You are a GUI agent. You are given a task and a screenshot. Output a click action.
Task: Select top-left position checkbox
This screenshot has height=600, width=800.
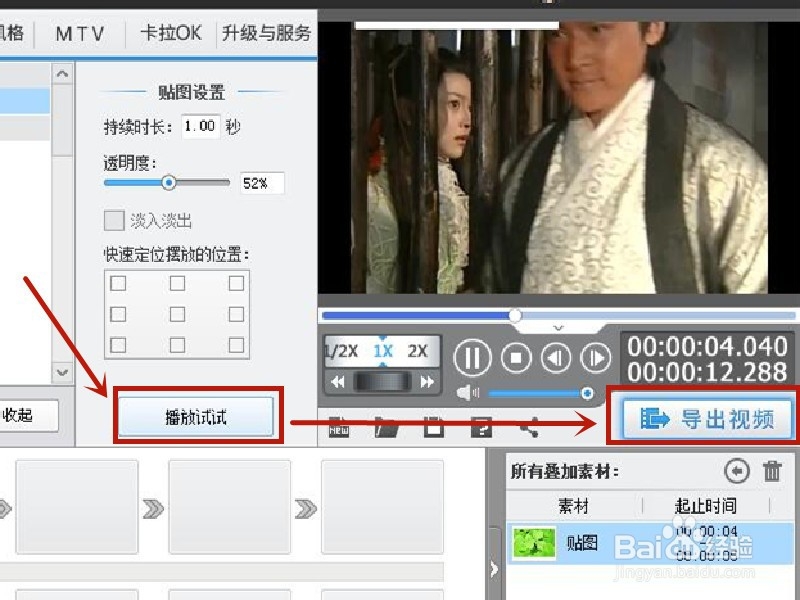coord(118,283)
